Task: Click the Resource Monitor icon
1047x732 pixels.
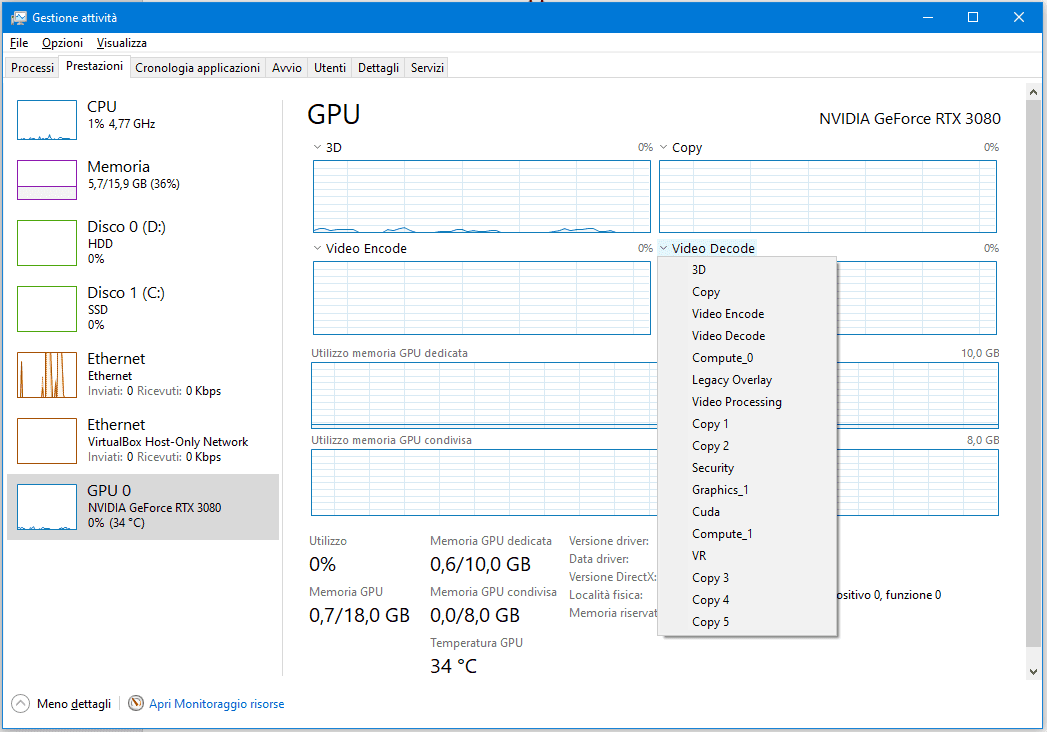Action: click(x=136, y=704)
